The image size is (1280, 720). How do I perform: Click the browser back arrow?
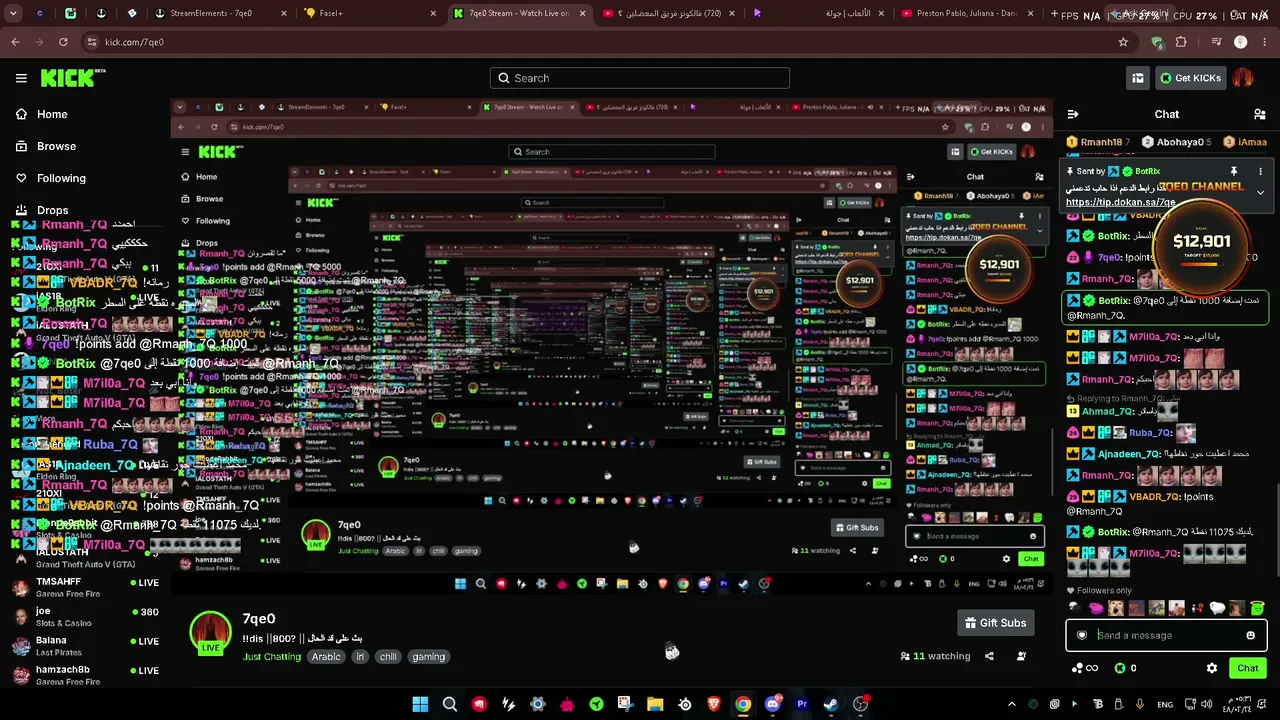point(15,42)
